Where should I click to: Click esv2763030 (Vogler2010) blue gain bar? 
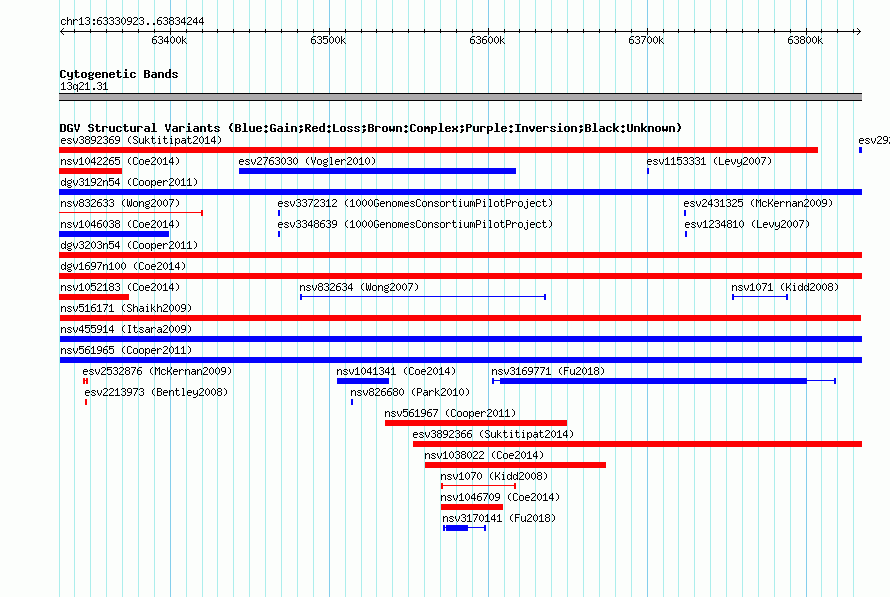click(377, 171)
